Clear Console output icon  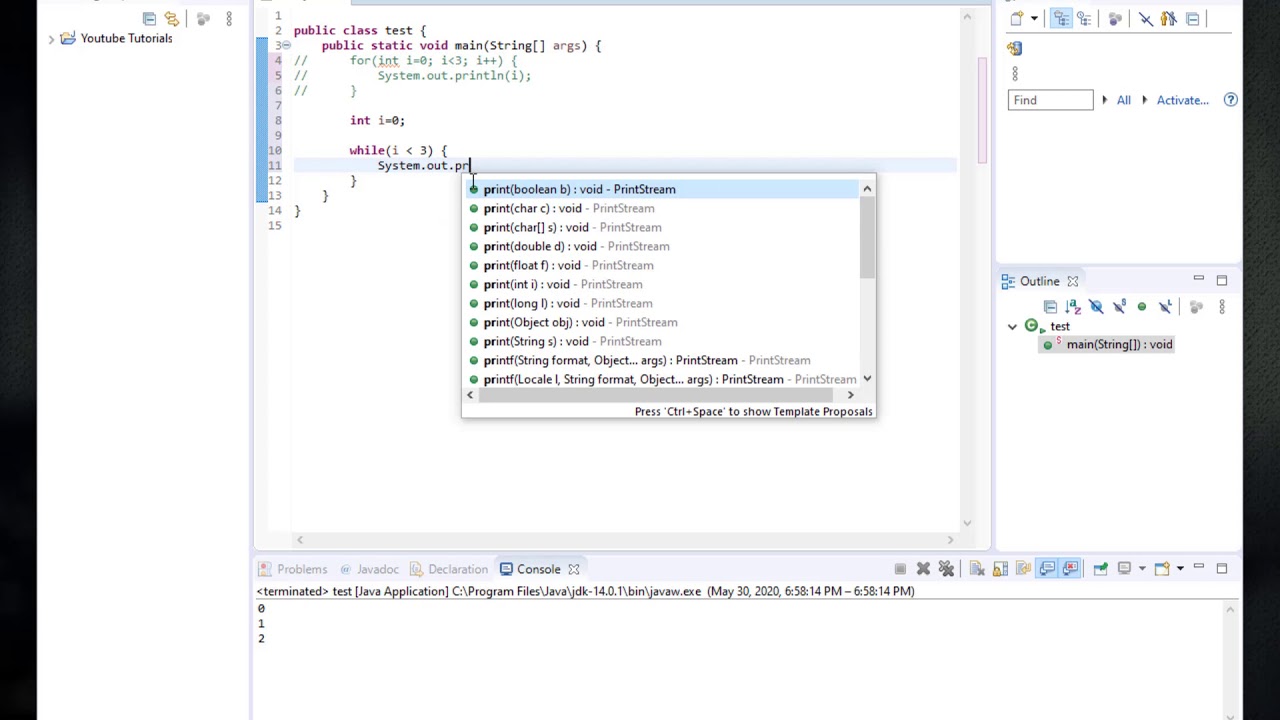point(977,569)
